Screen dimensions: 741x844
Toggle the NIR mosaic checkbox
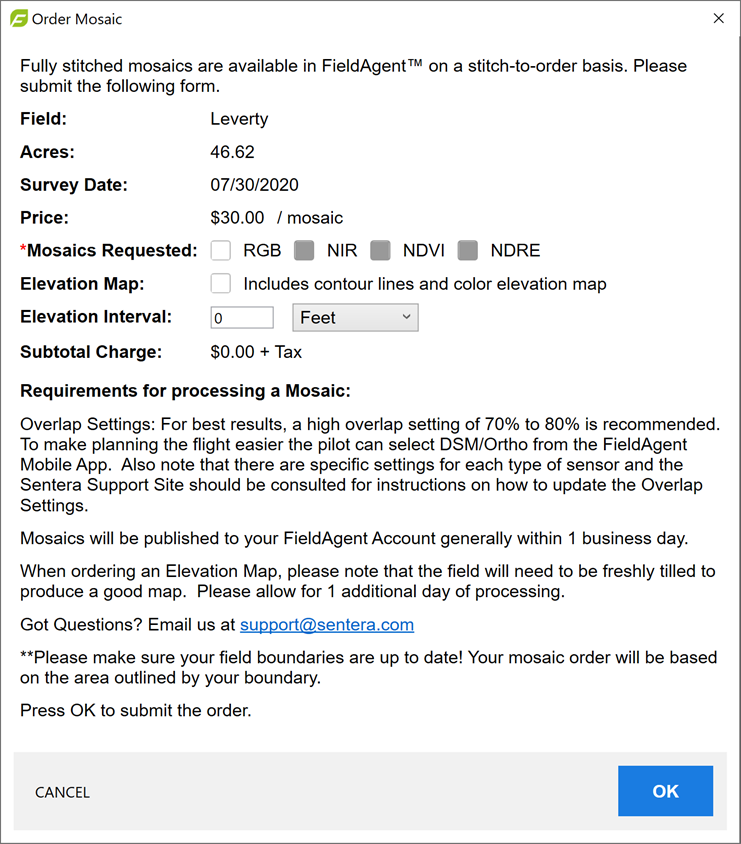click(x=304, y=250)
